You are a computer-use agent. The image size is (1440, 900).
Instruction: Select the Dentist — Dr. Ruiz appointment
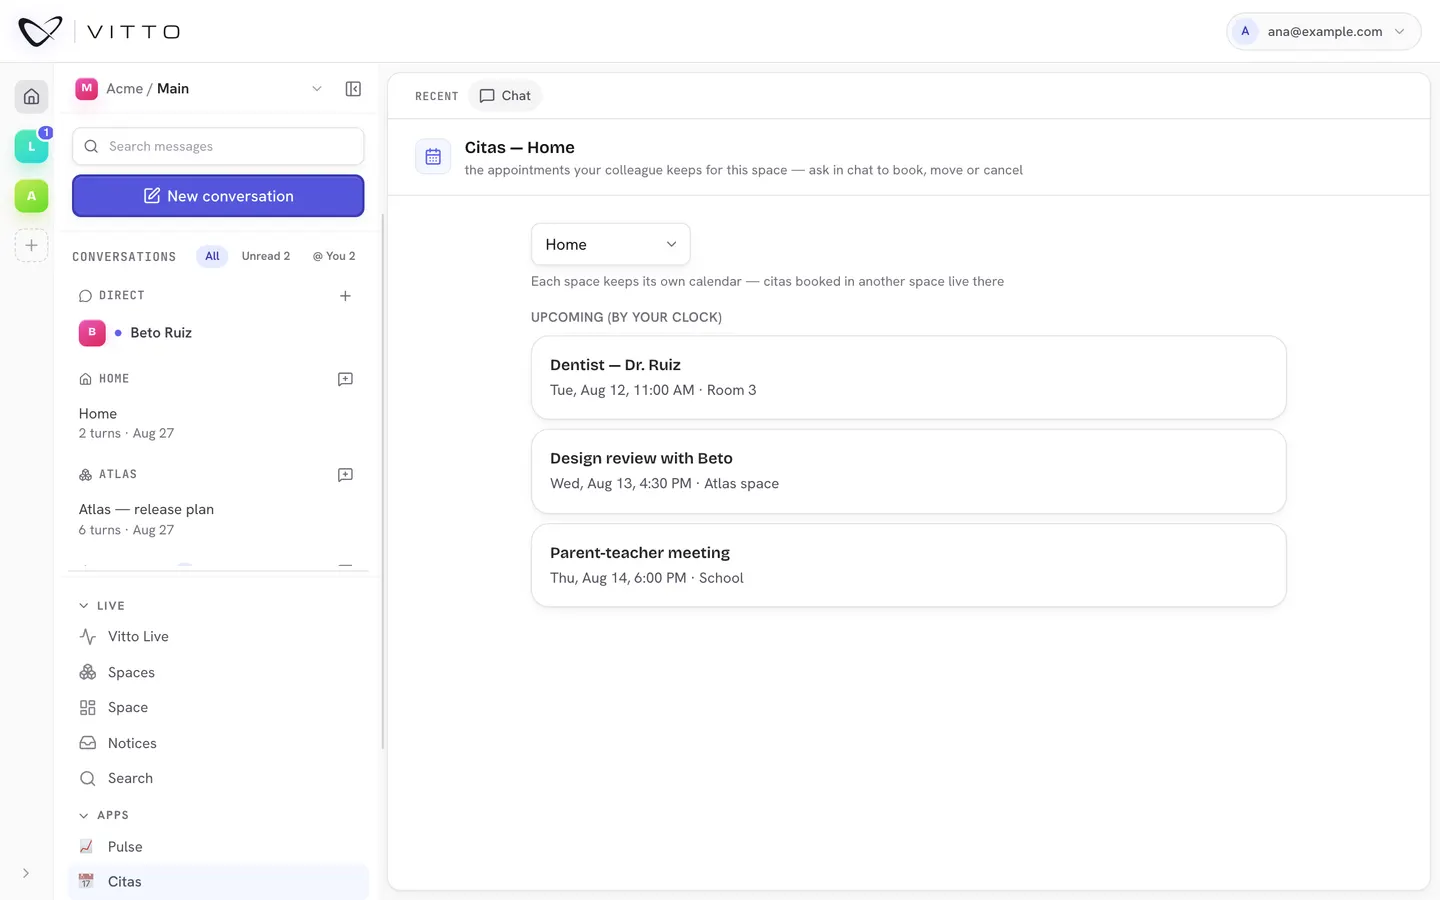[908, 377]
